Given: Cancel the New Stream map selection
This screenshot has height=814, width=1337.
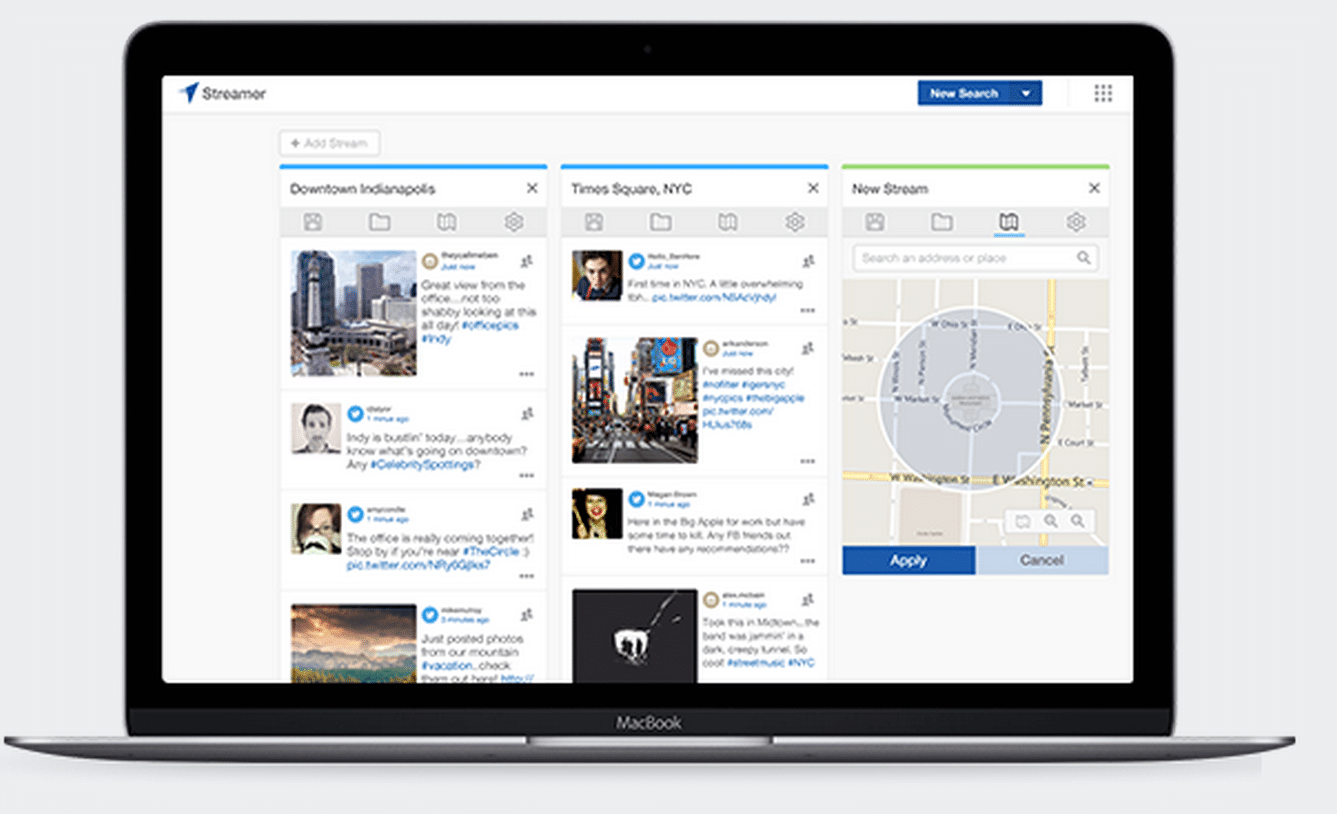Looking at the screenshot, I should 1042,560.
